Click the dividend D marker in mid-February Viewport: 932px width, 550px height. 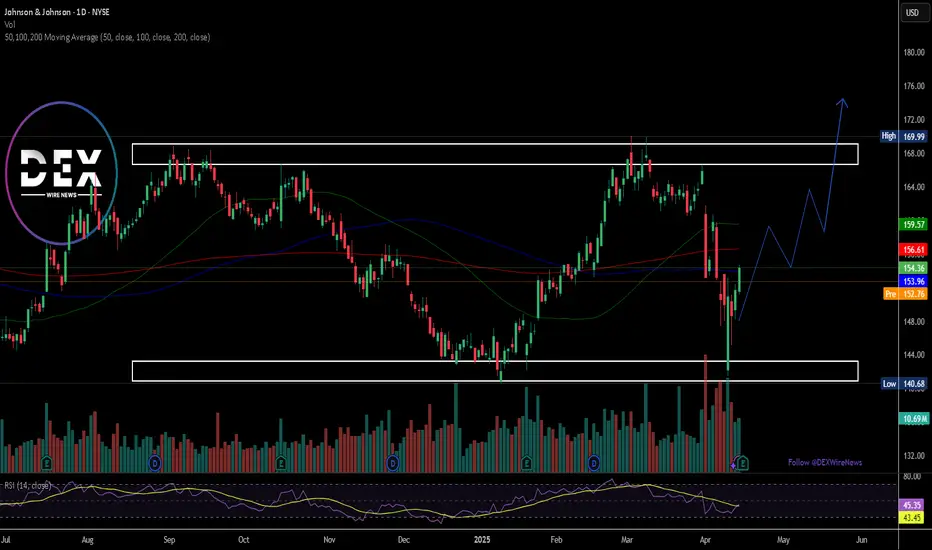coord(593,463)
